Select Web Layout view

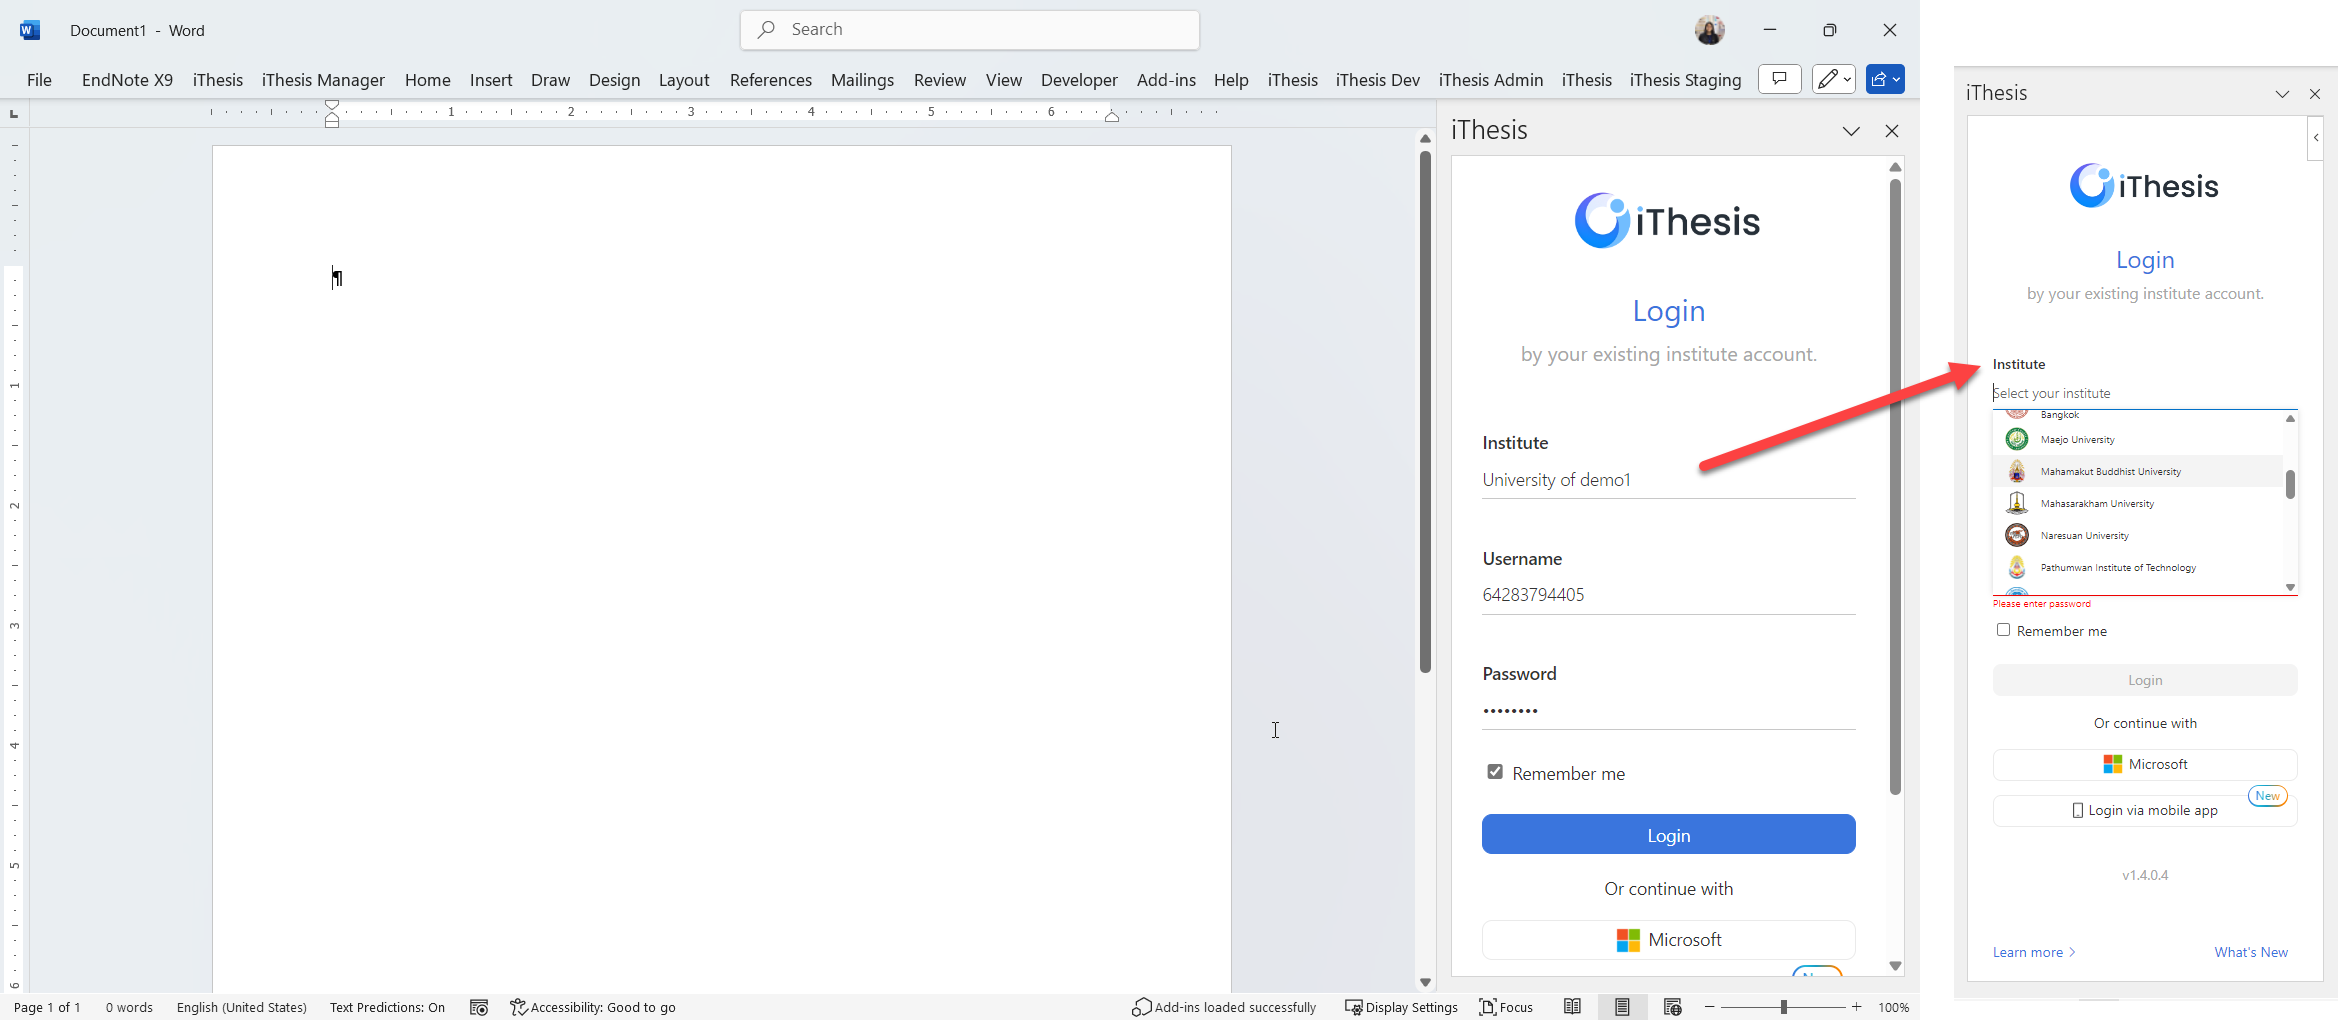(1672, 1007)
